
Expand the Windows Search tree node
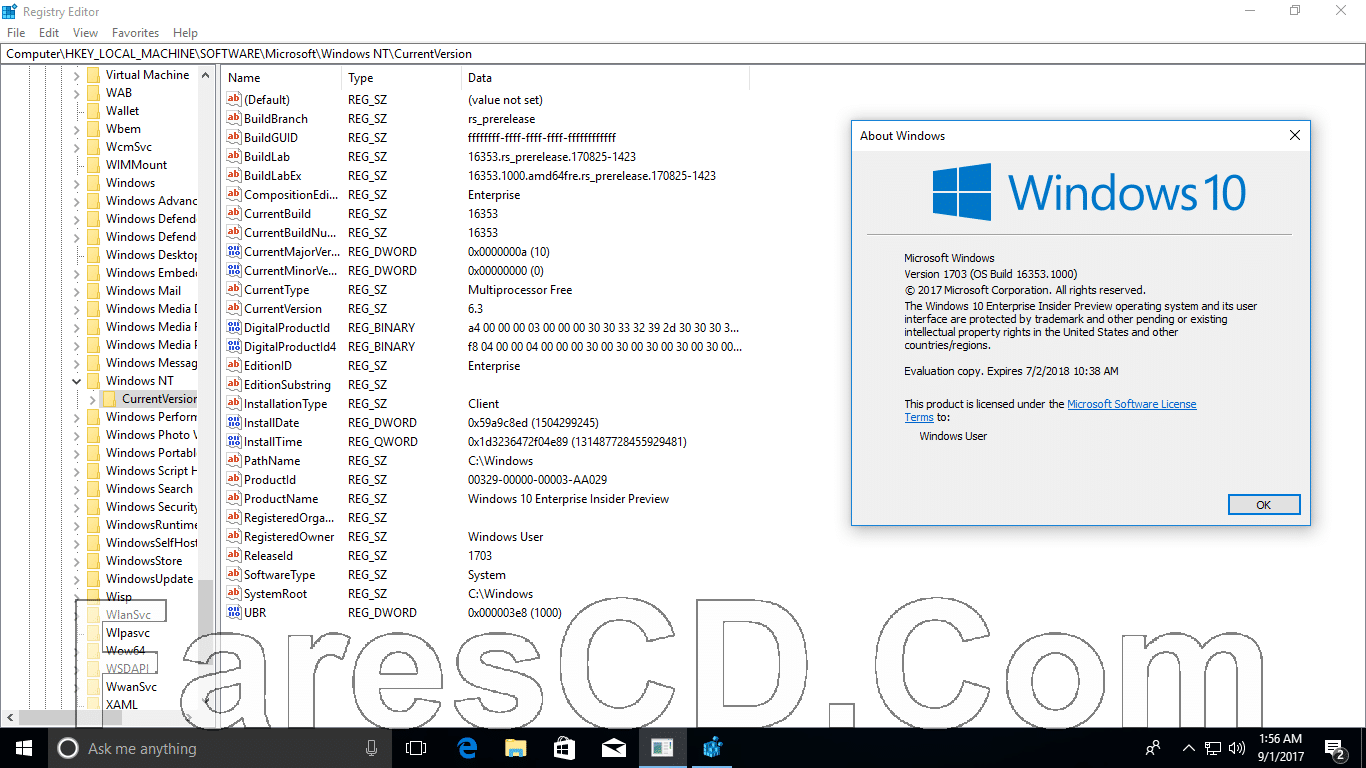pos(77,489)
